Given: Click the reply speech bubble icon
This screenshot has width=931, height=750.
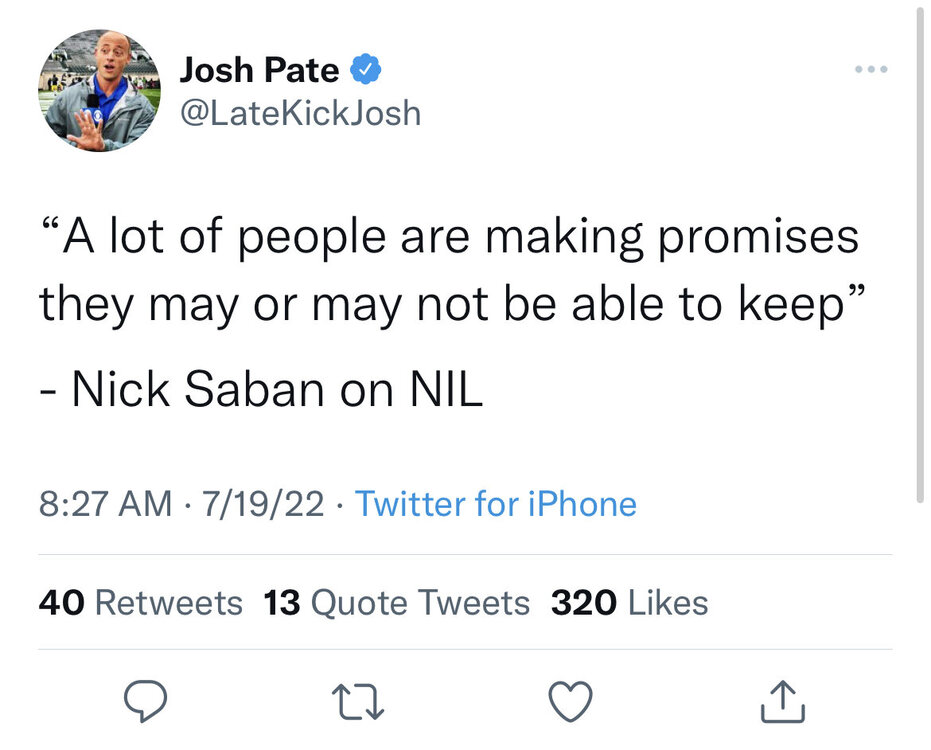Looking at the screenshot, I should coord(145,703).
